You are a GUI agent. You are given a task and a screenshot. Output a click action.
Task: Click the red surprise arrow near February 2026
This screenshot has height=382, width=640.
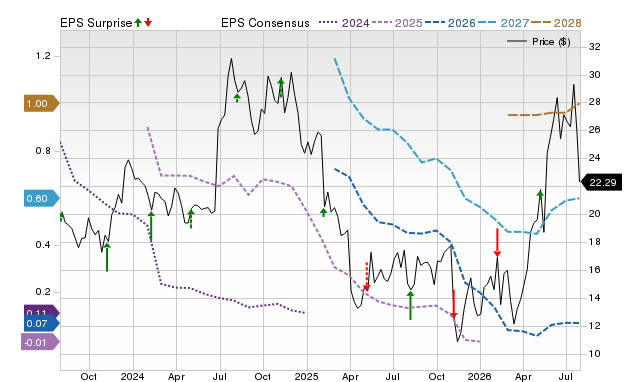coord(497,242)
